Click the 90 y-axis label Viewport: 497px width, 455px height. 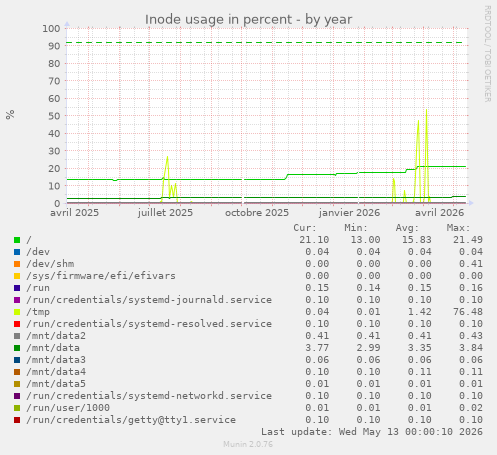tap(54, 46)
